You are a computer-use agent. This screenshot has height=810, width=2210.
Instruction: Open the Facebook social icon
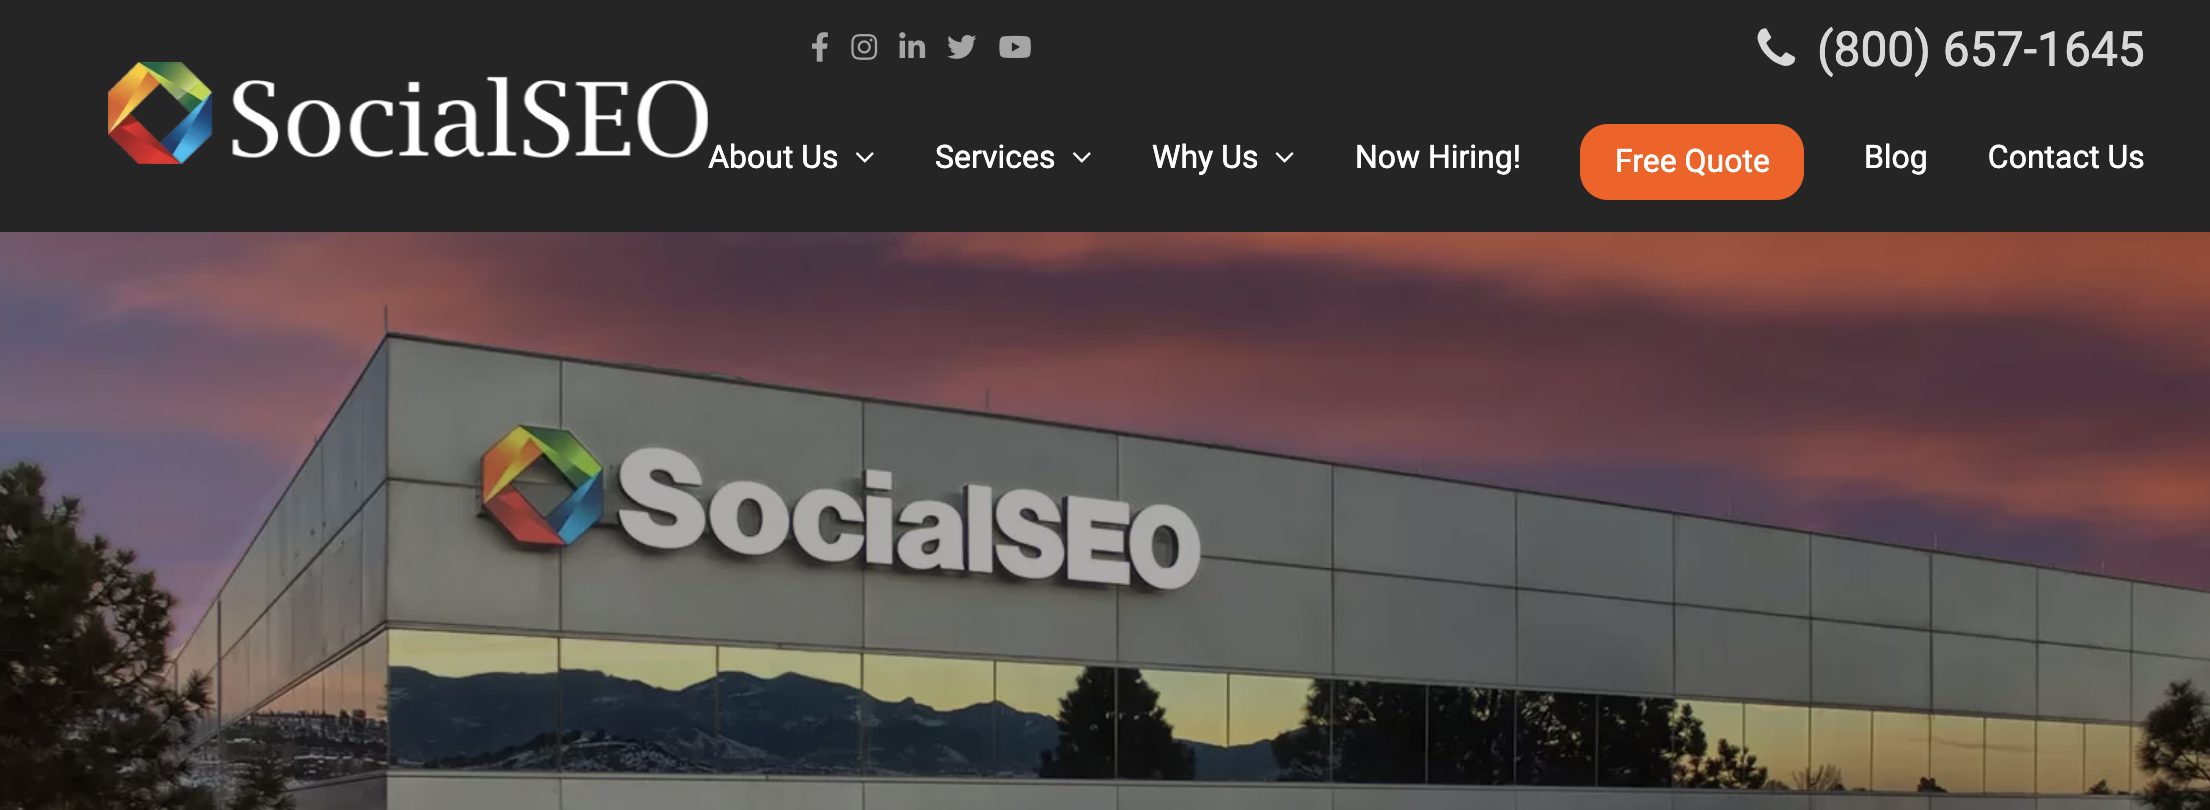[x=820, y=47]
